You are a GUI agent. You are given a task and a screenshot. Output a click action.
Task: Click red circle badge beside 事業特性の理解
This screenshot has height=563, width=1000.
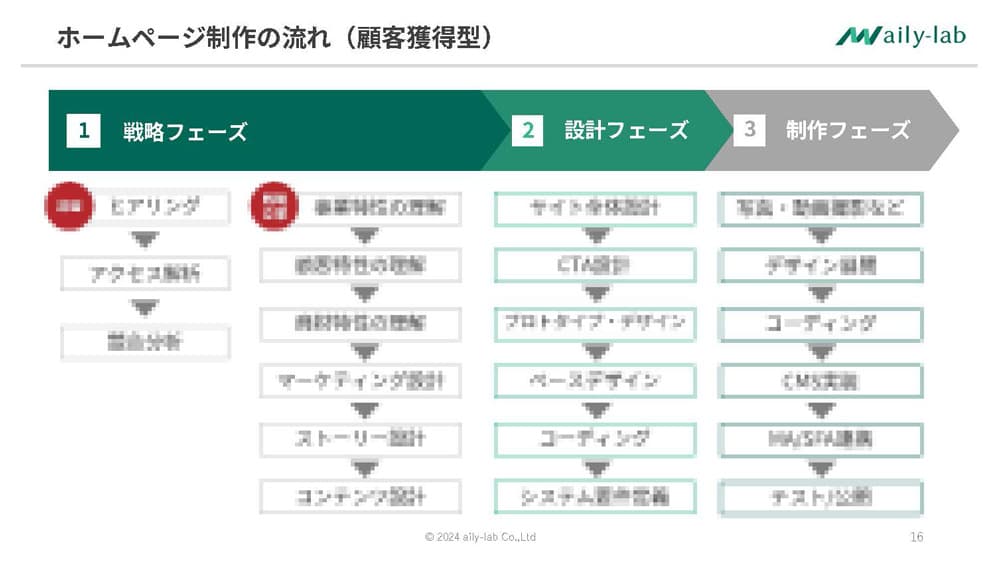coord(274,206)
